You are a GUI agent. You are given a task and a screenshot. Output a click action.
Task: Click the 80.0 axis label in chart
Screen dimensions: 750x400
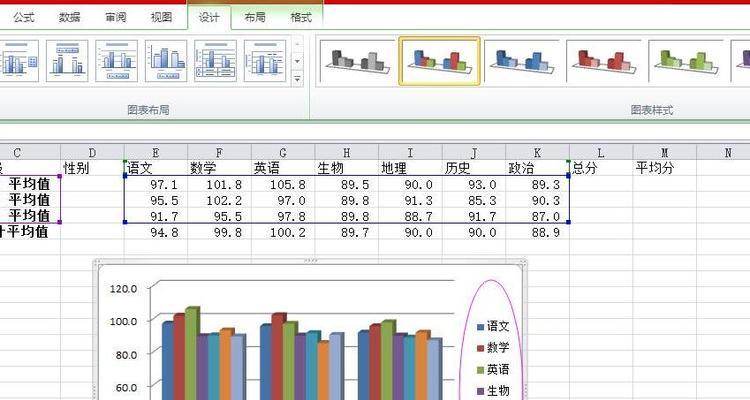tap(126, 355)
